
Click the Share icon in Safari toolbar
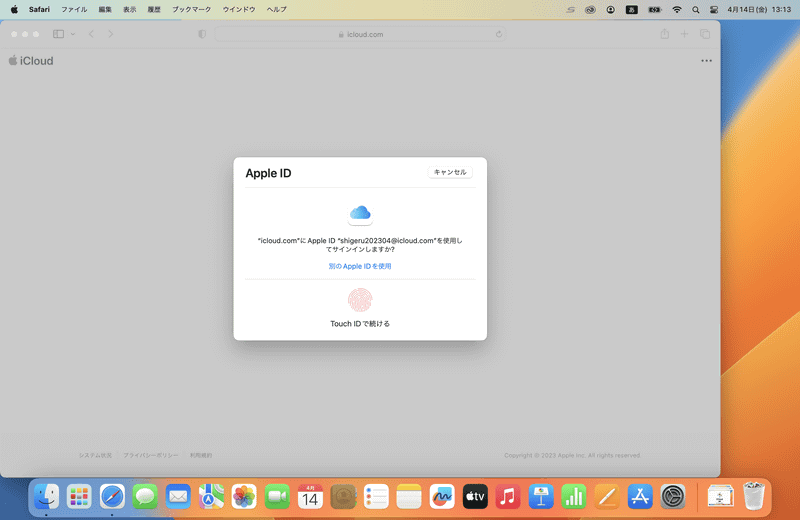point(664,34)
